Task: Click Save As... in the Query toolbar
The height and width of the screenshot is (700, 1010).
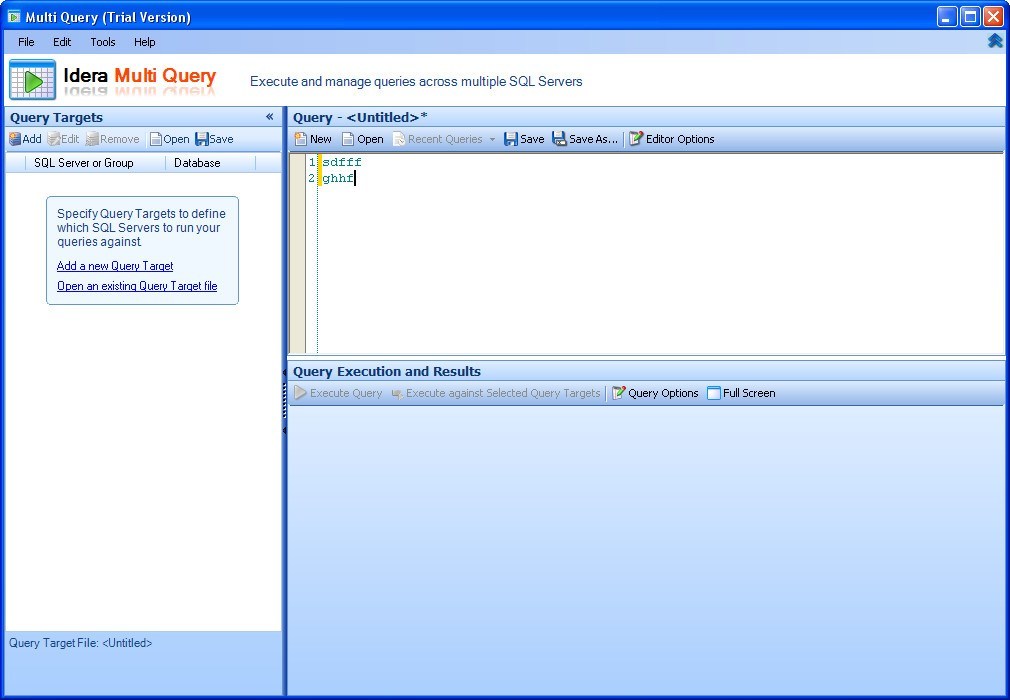Action: pos(585,139)
